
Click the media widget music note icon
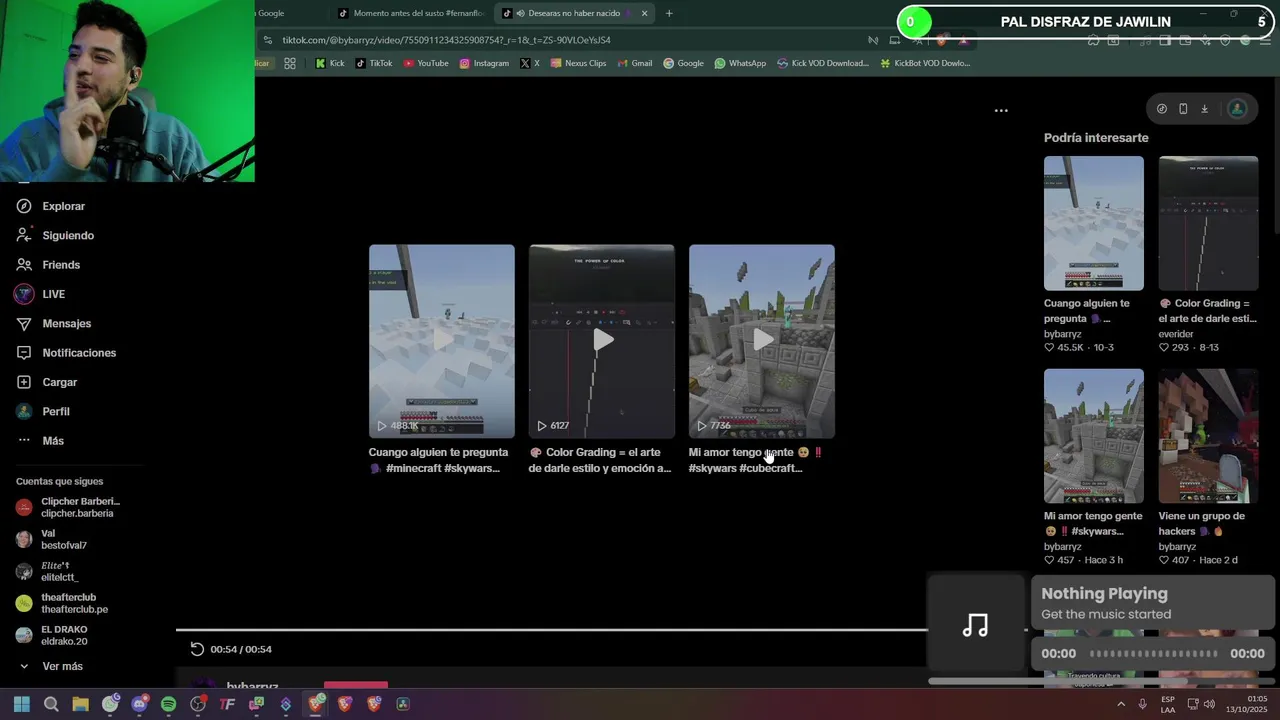click(975, 625)
